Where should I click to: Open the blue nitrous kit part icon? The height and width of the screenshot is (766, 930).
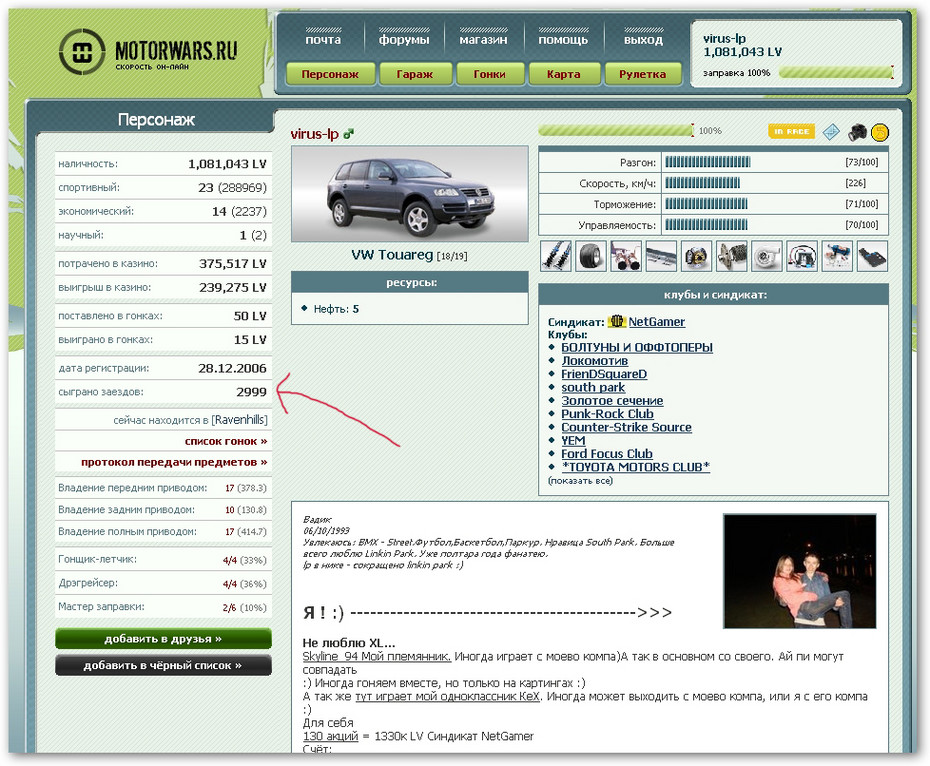(837, 256)
